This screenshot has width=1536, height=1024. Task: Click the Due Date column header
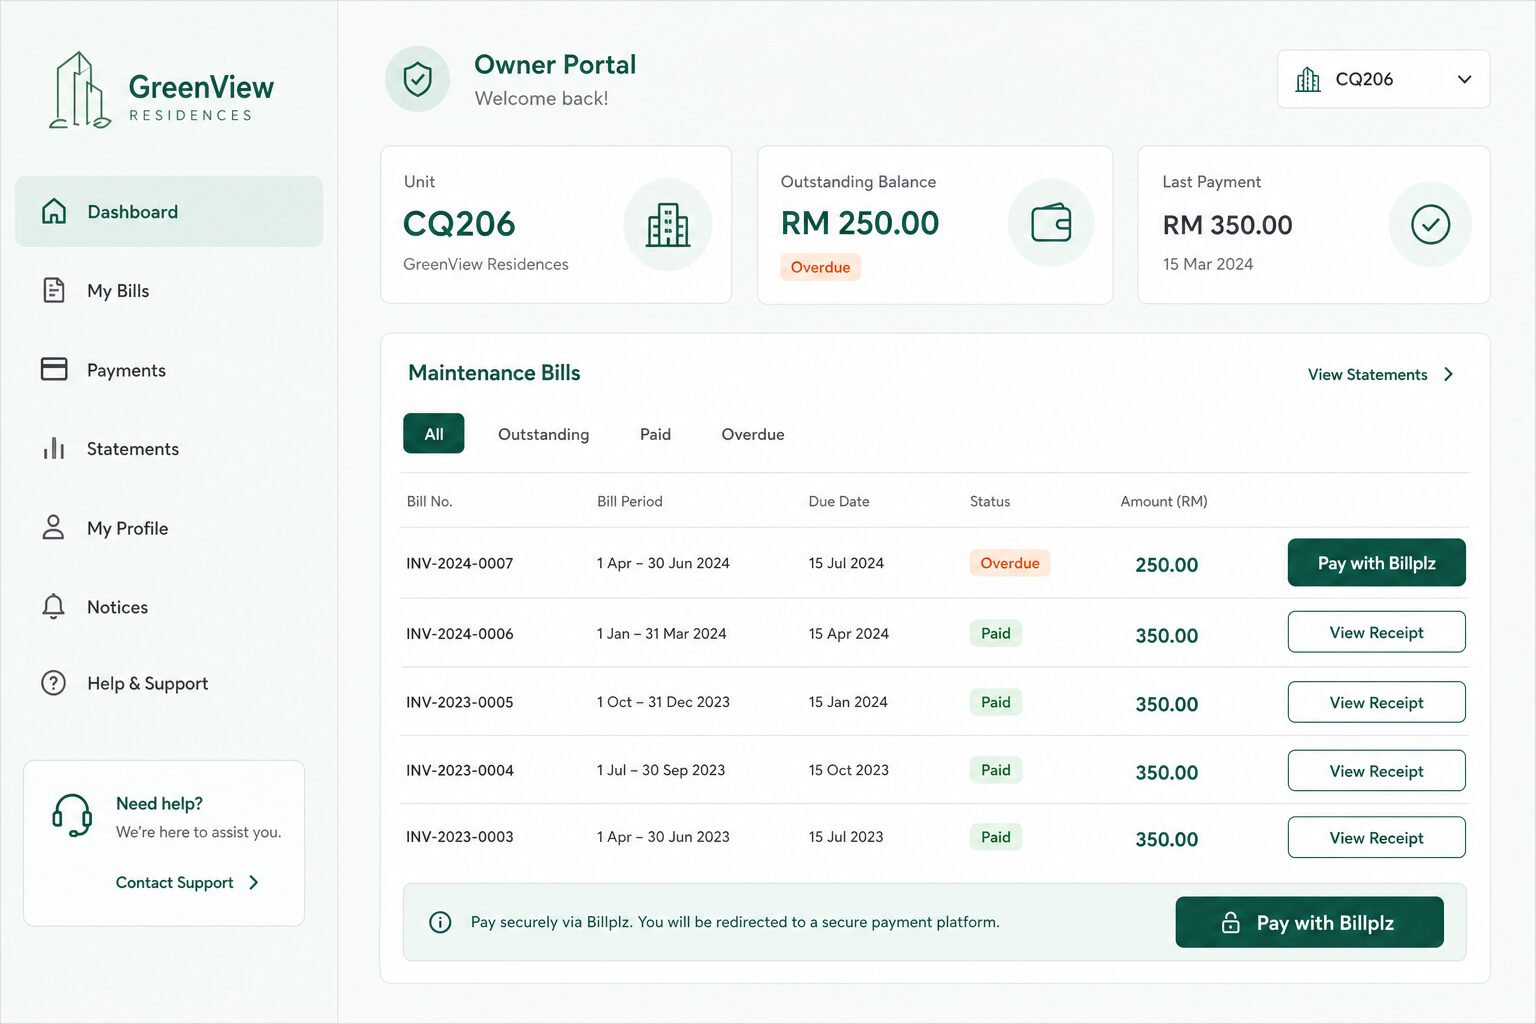point(838,501)
